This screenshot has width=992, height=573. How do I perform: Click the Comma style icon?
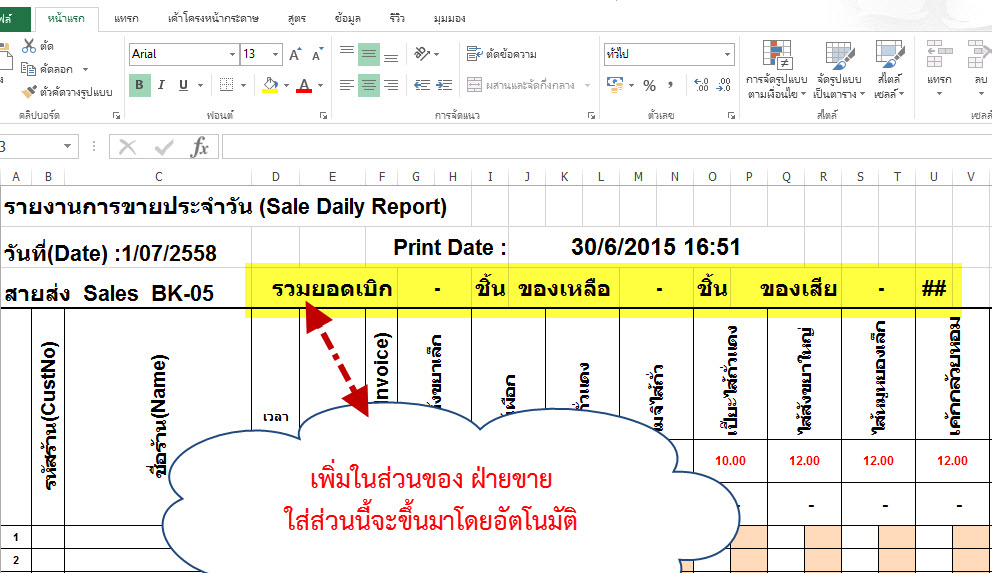click(x=669, y=85)
